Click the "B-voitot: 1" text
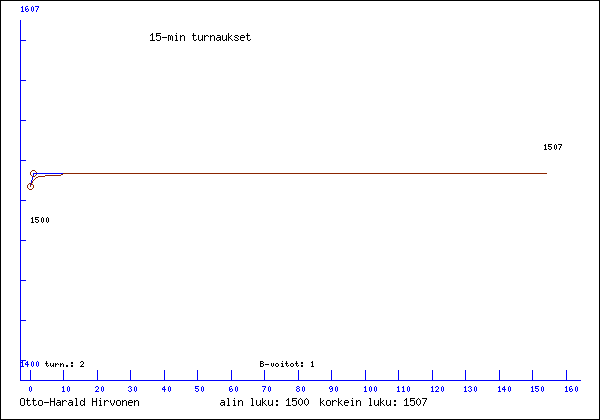600x420 pixels. click(287, 364)
